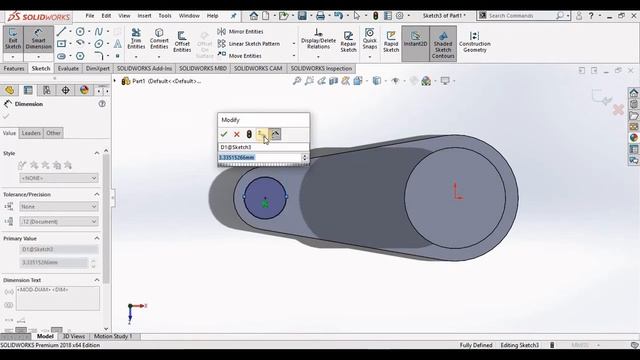Open the Evaluate ribbon tab
Screen dimensions: 640x360
[x=68, y=68]
